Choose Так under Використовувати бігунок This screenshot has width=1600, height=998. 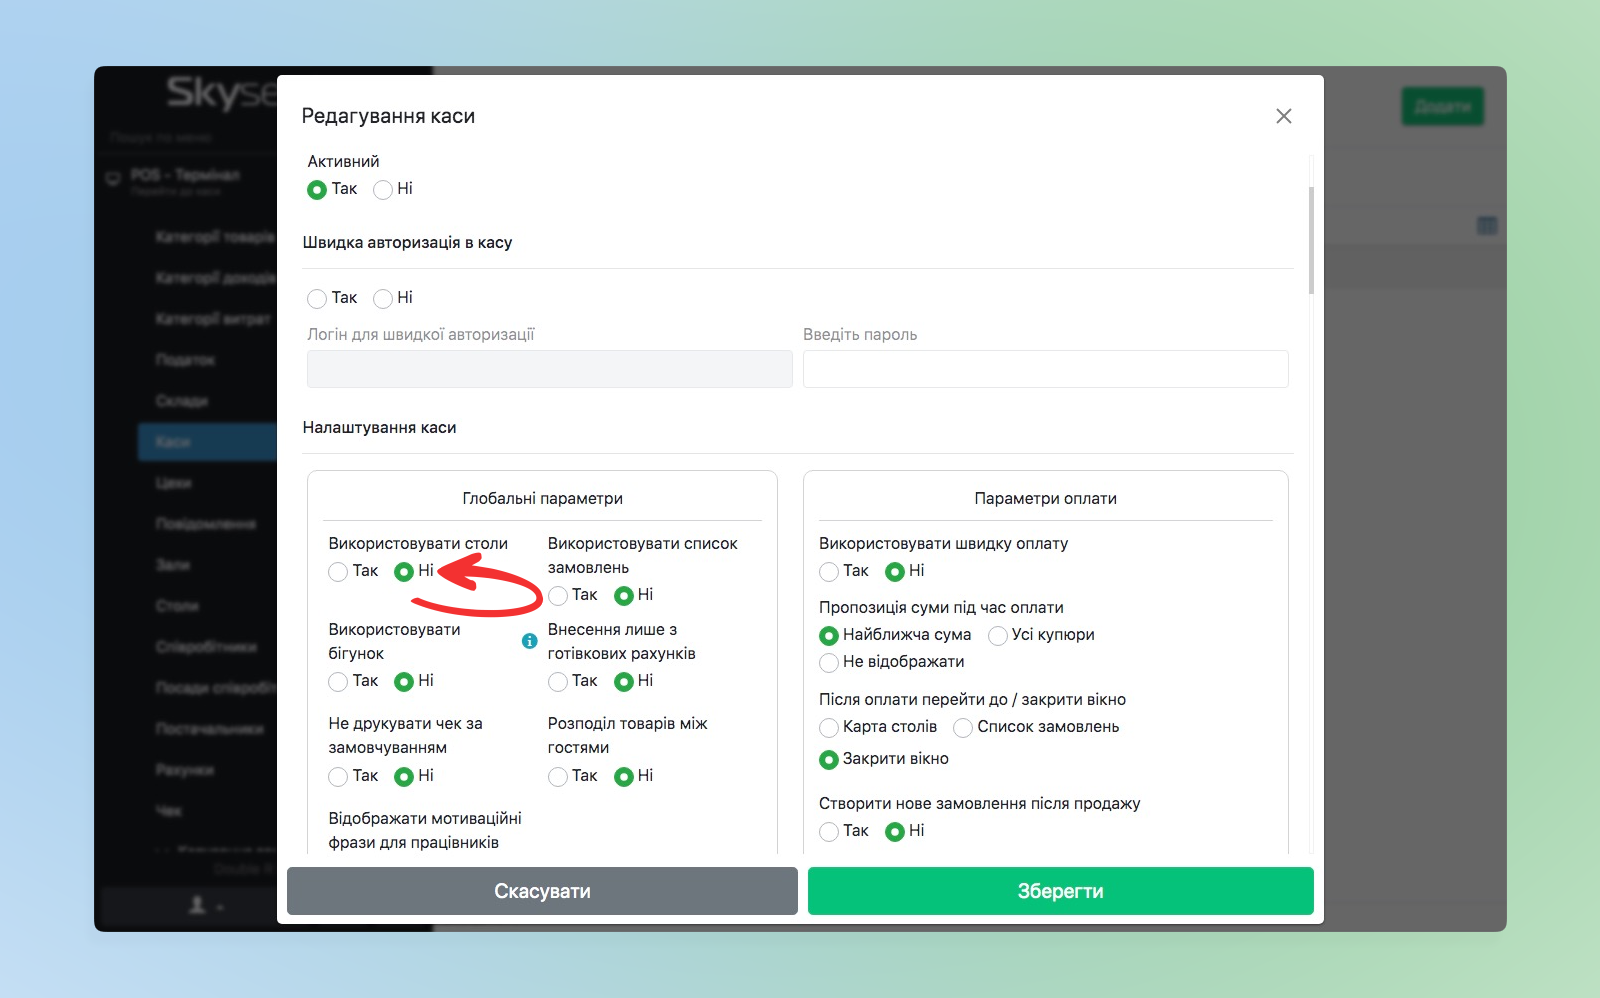[x=338, y=682]
